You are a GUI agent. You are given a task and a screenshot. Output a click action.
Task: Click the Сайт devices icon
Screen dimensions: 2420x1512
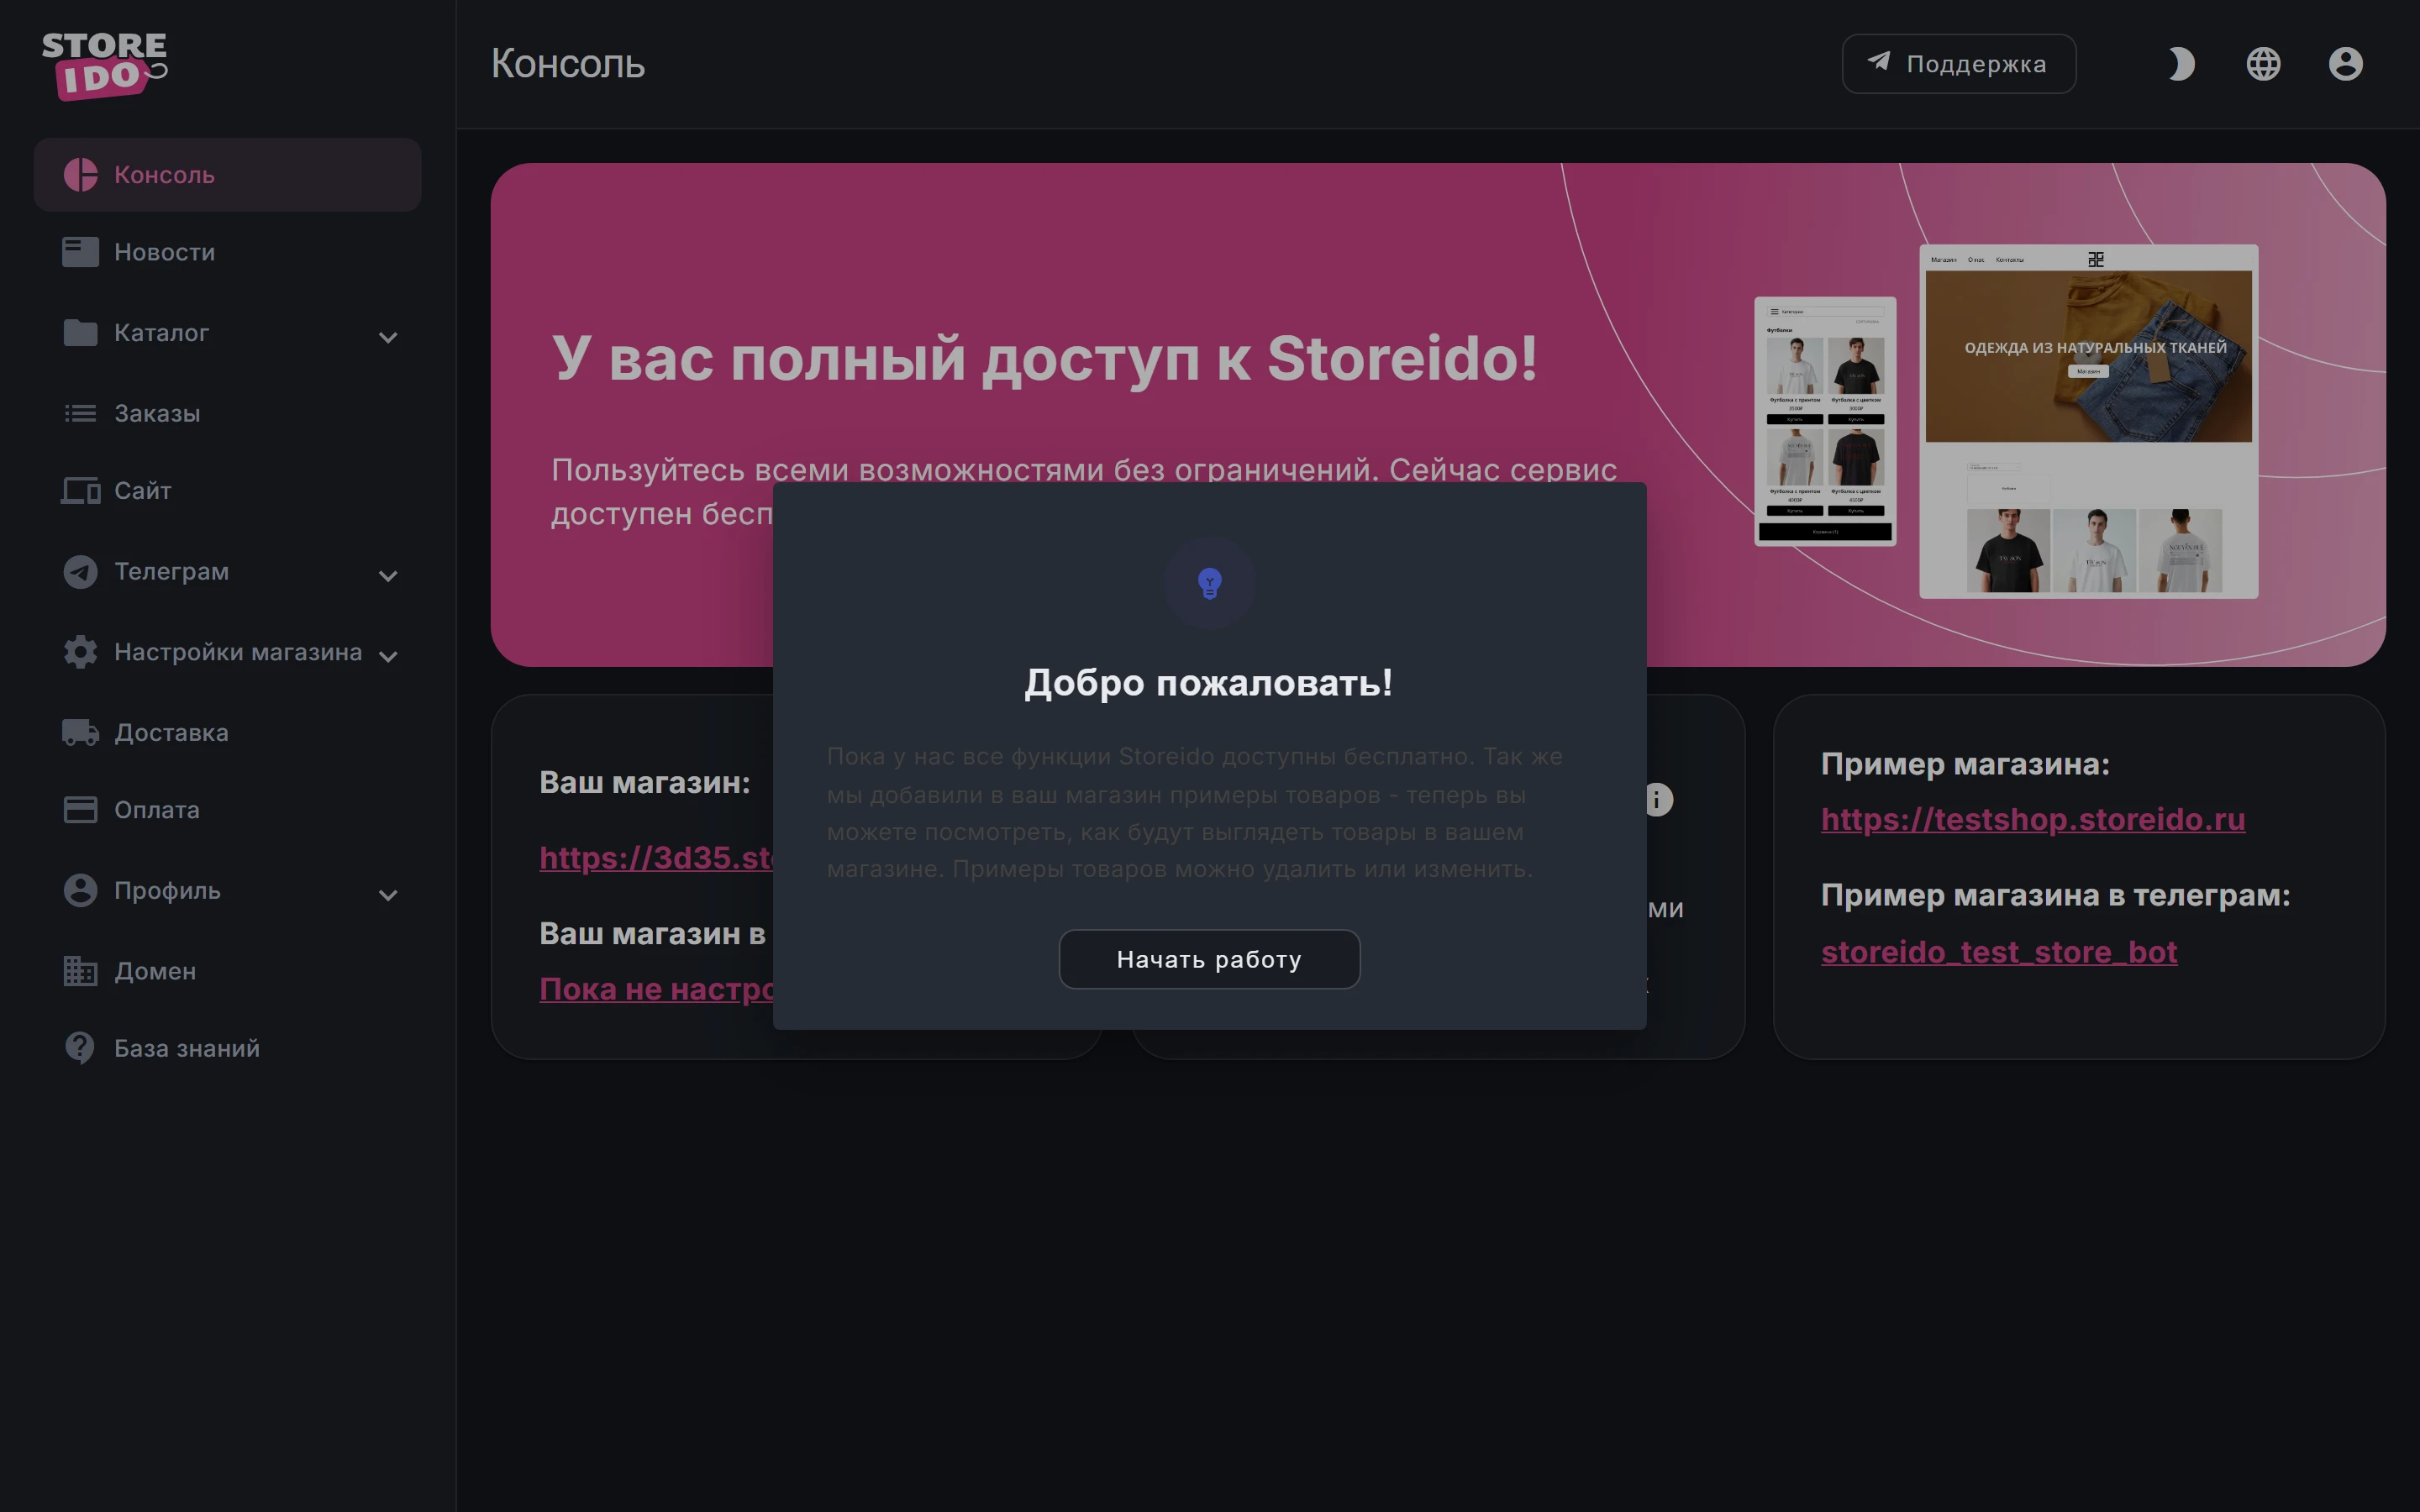click(81, 491)
